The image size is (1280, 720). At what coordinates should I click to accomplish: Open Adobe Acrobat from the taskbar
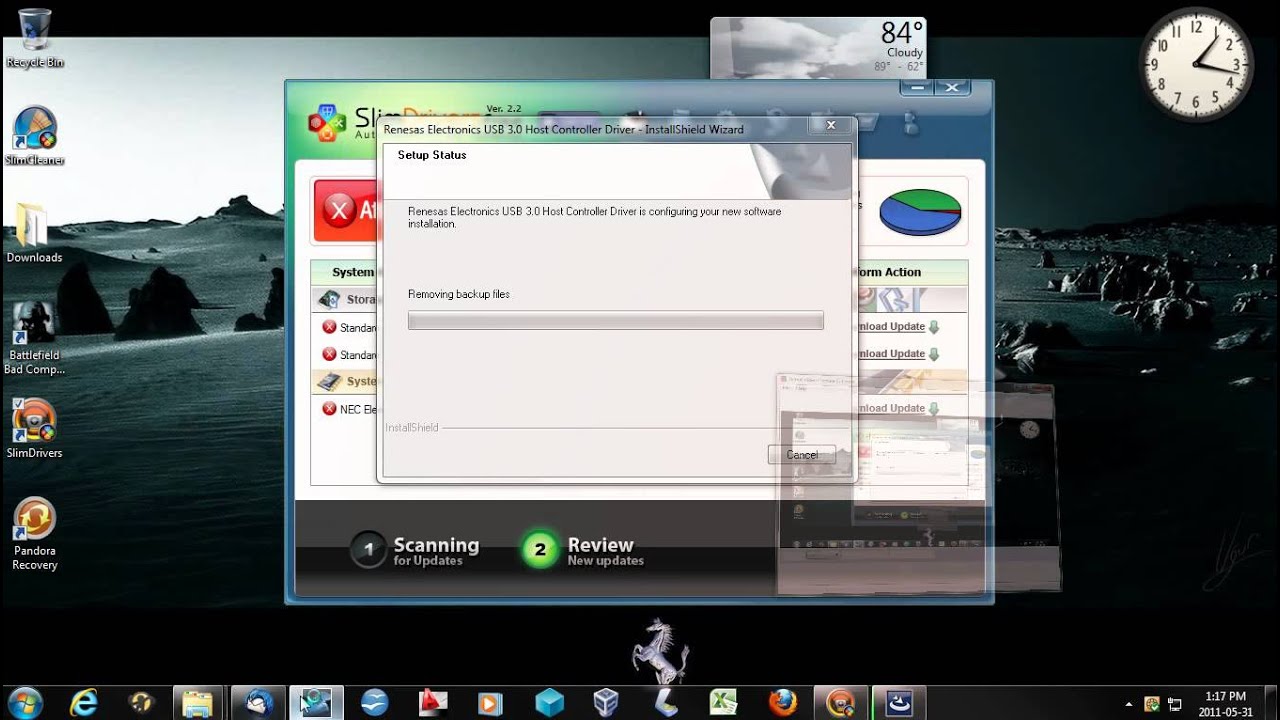point(433,702)
